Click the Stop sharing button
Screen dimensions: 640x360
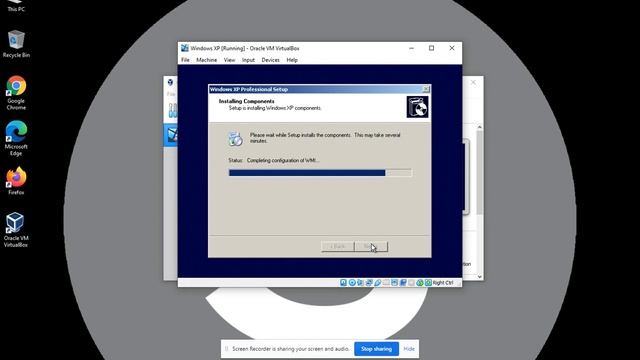click(x=376, y=349)
